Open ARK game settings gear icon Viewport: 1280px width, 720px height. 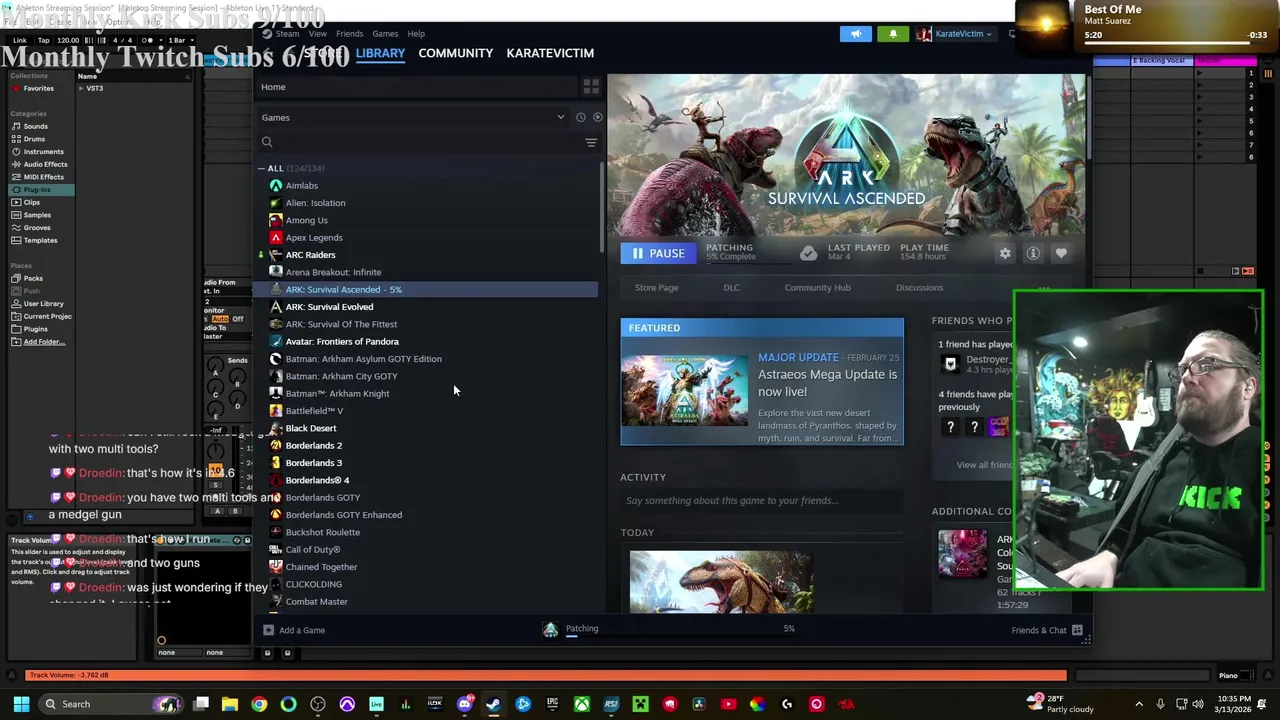coord(1005,253)
